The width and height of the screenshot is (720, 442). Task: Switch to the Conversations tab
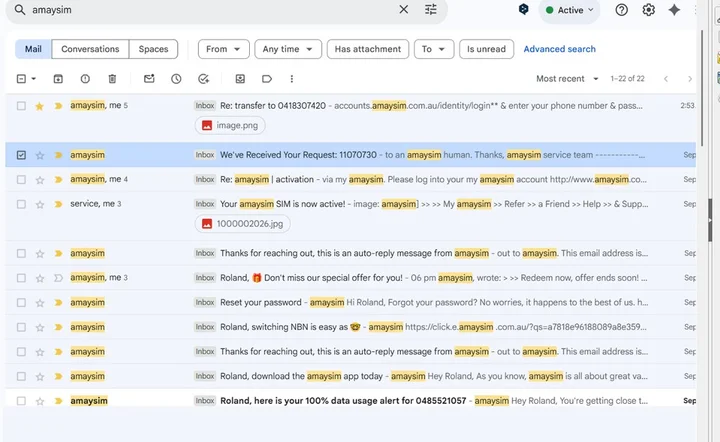[x=90, y=49]
